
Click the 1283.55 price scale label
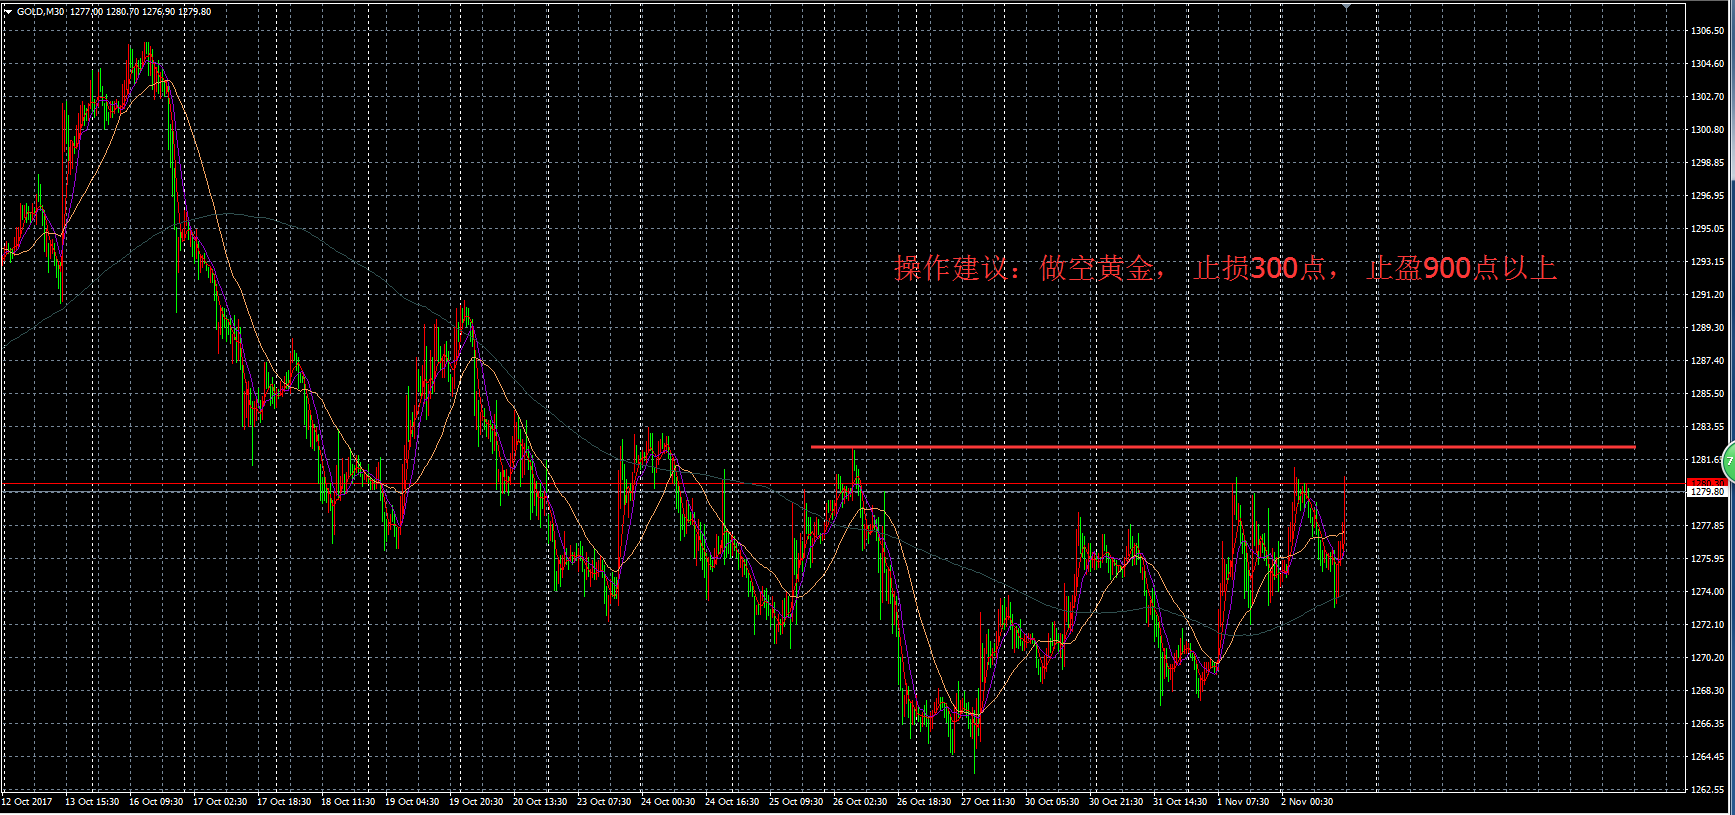click(x=1707, y=427)
